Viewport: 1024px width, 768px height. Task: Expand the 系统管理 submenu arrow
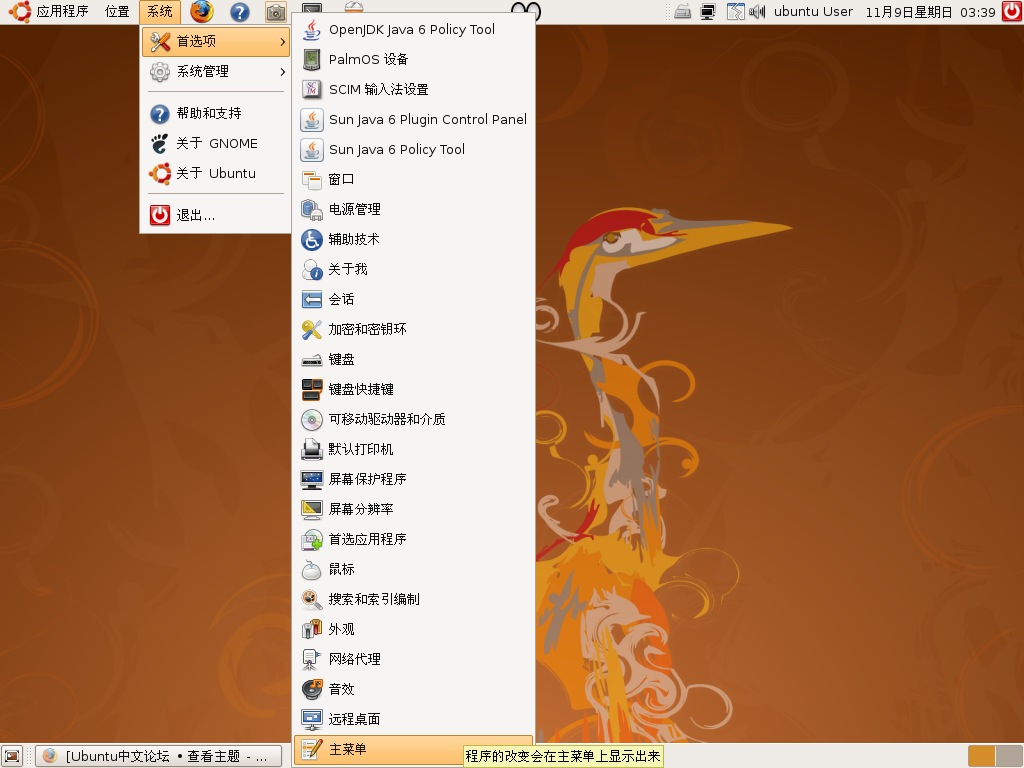point(282,72)
